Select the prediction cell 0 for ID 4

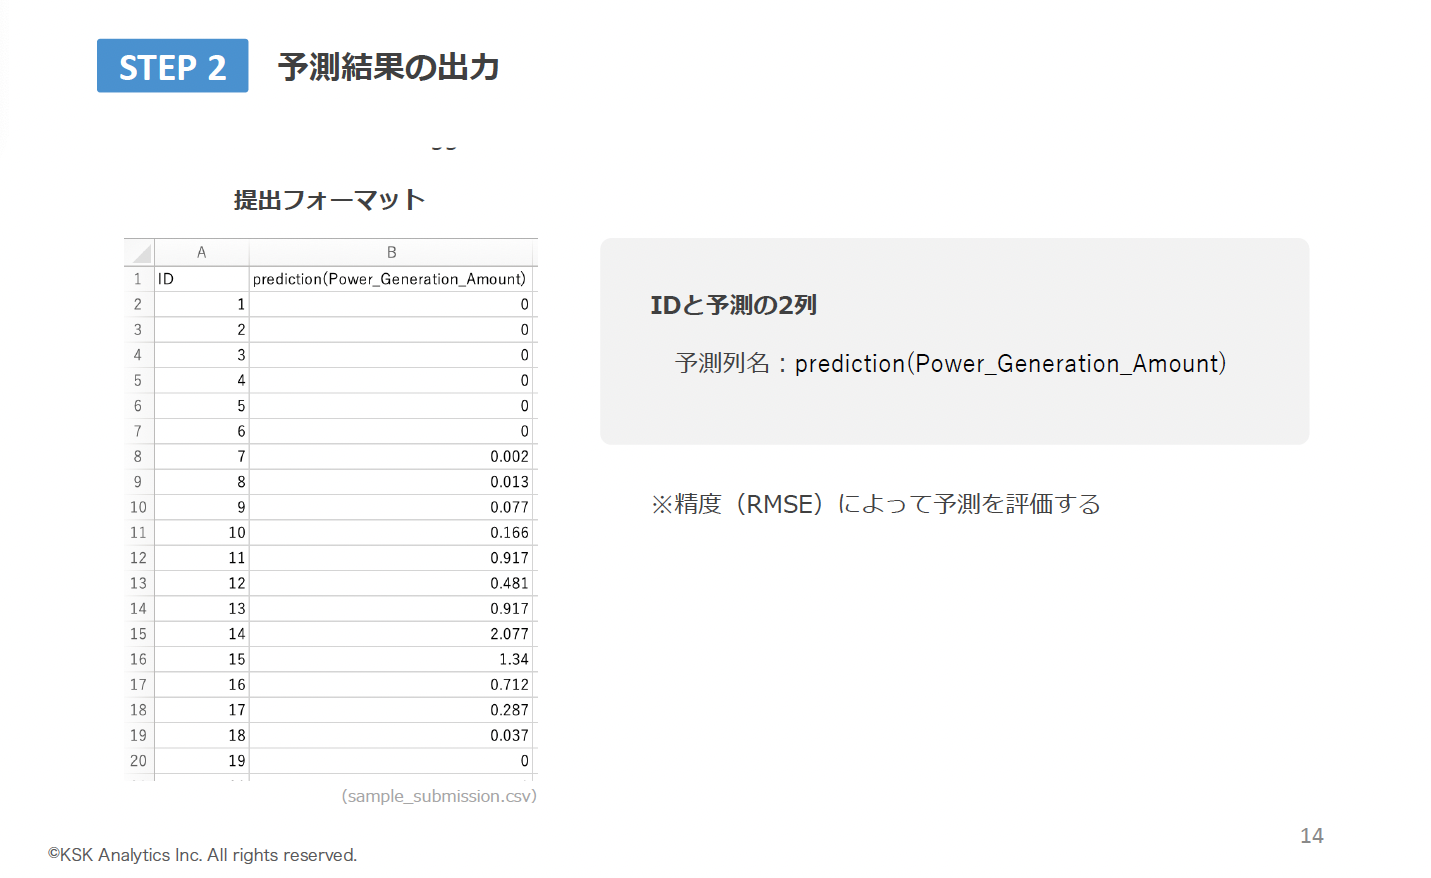[x=391, y=380]
